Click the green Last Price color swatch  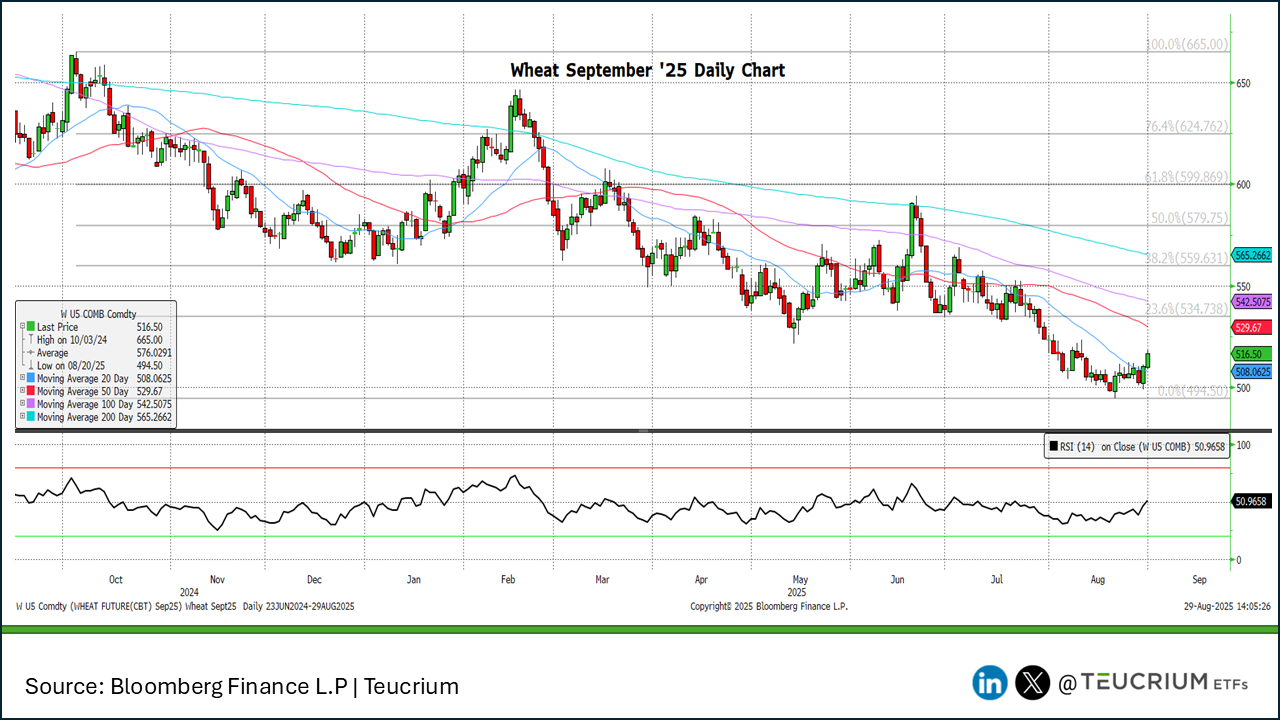31,326
